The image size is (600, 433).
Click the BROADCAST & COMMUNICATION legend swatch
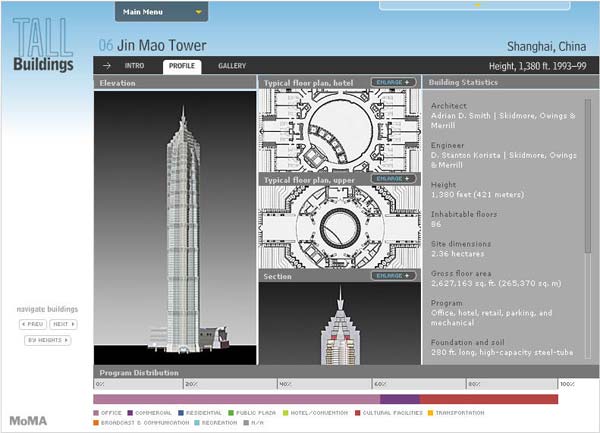click(96, 423)
